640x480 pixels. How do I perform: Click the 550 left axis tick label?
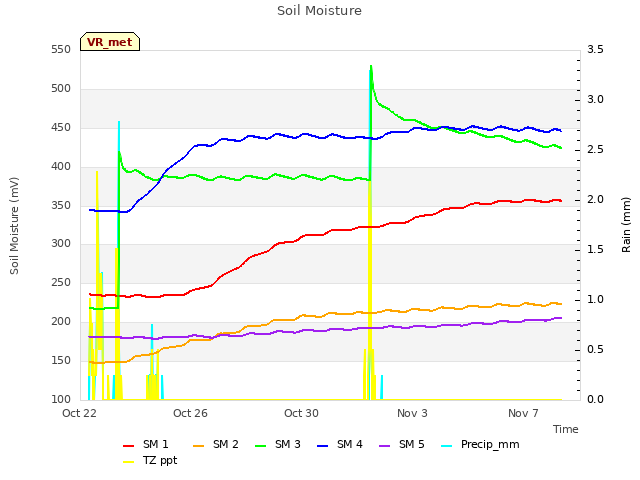[x=61, y=50]
